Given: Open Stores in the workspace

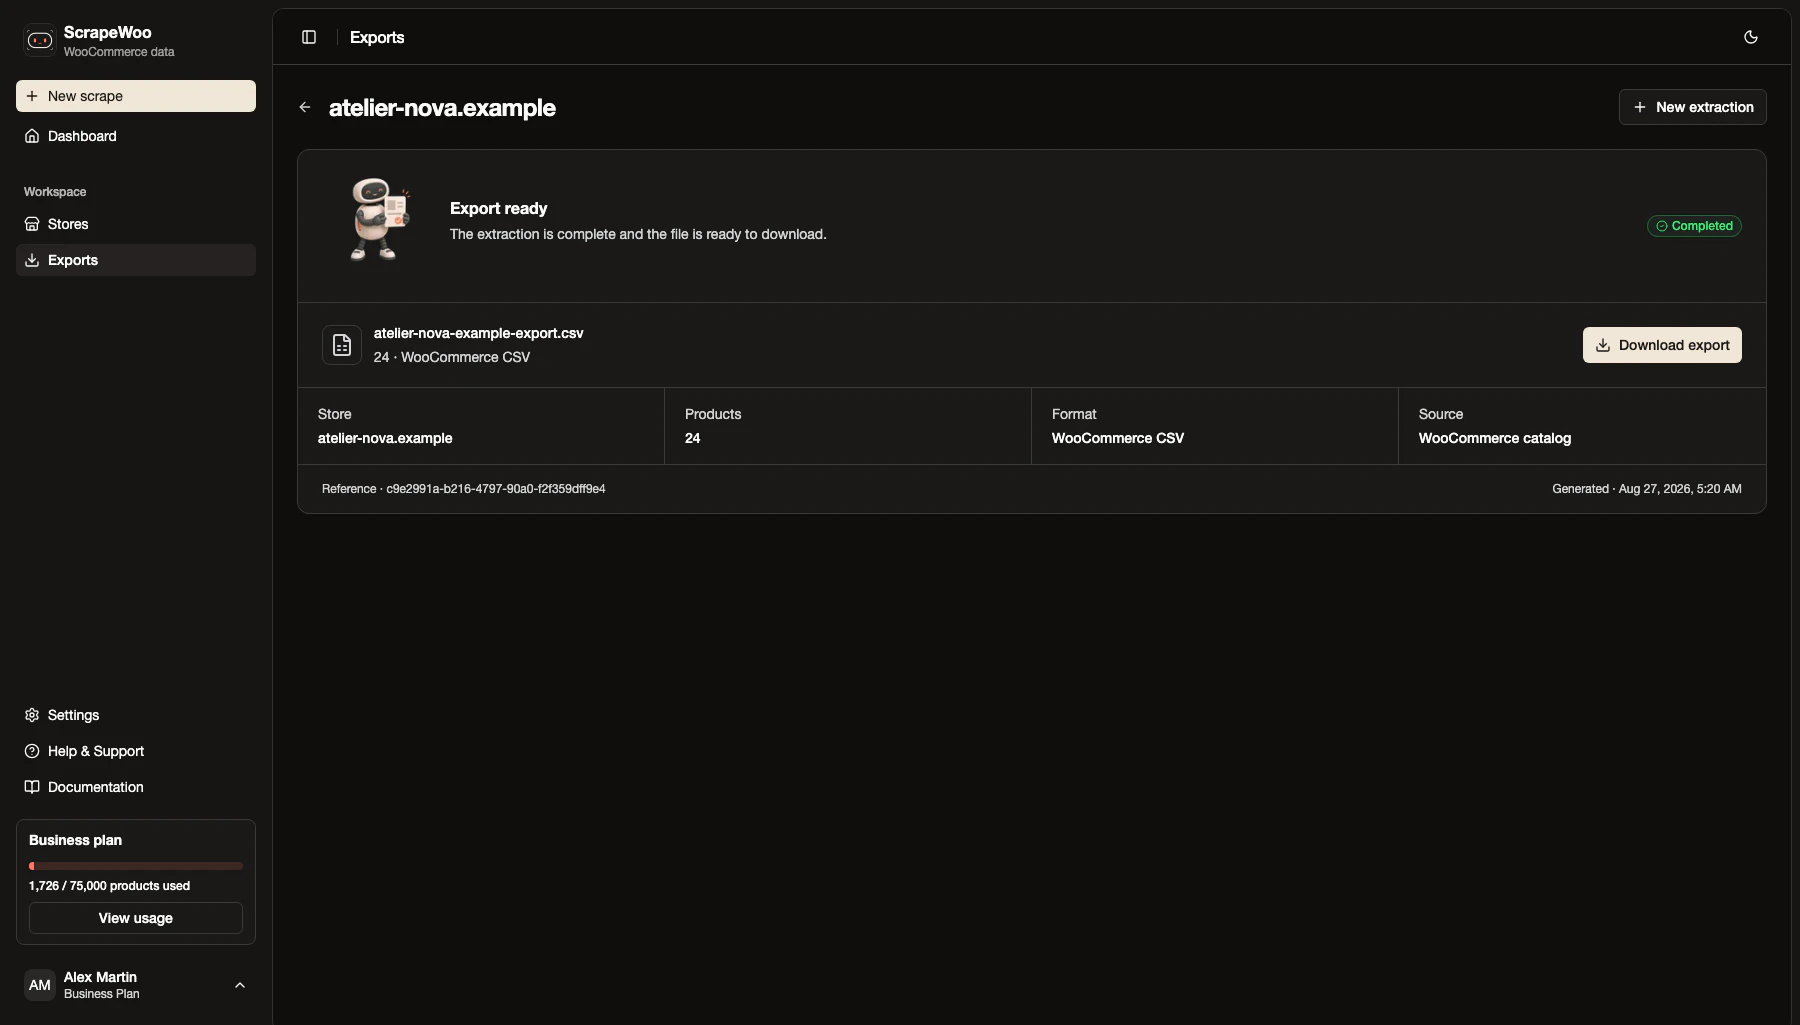Looking at the screenshot, I should (x=136, y=224).
